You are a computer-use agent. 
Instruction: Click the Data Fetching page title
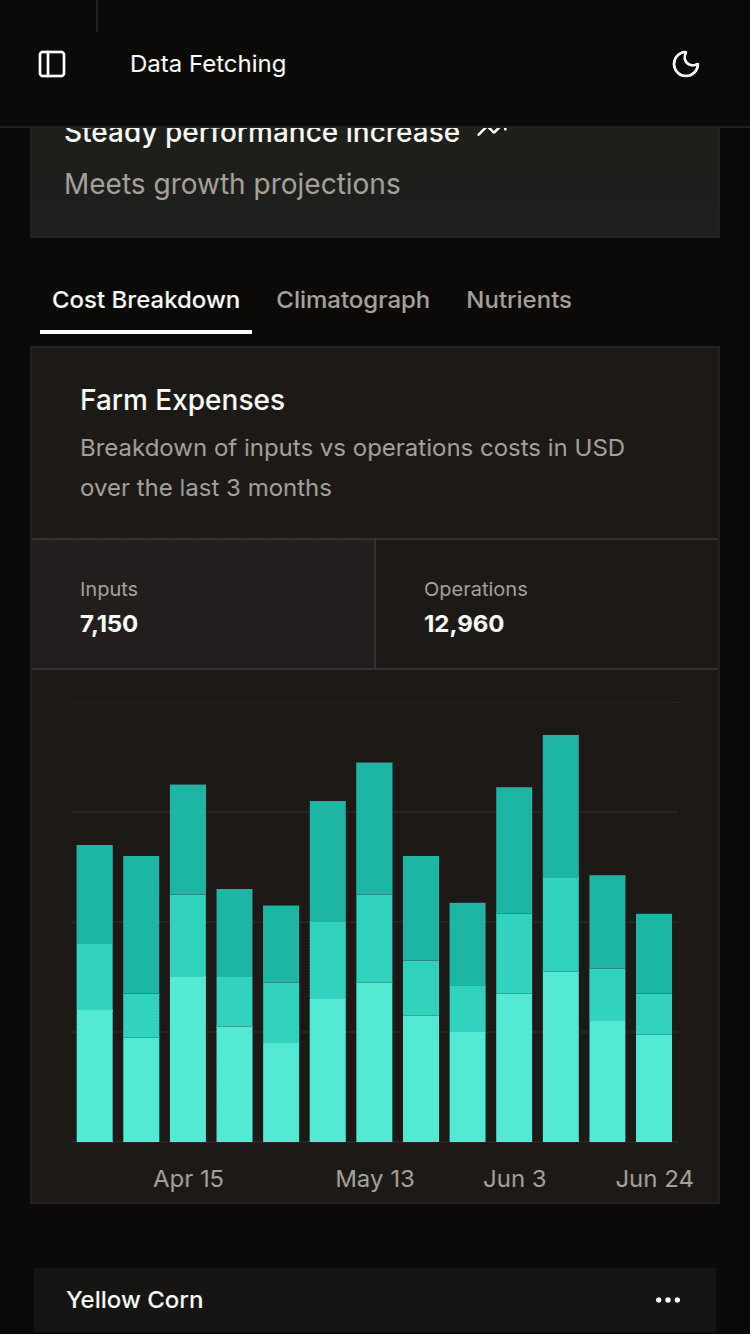(208, 64)
